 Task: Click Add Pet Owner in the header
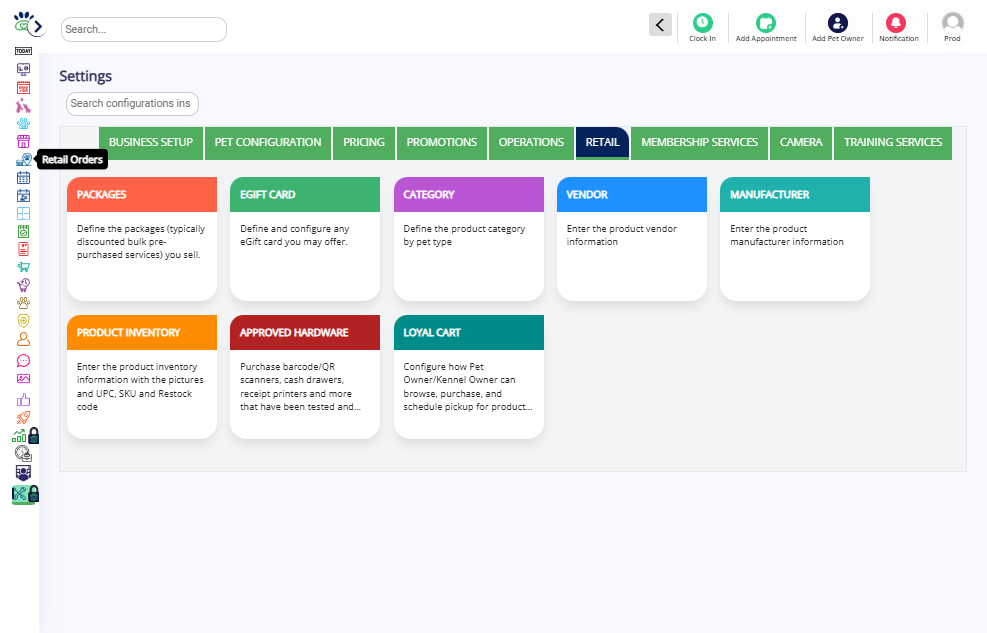[x=838, y=28]
